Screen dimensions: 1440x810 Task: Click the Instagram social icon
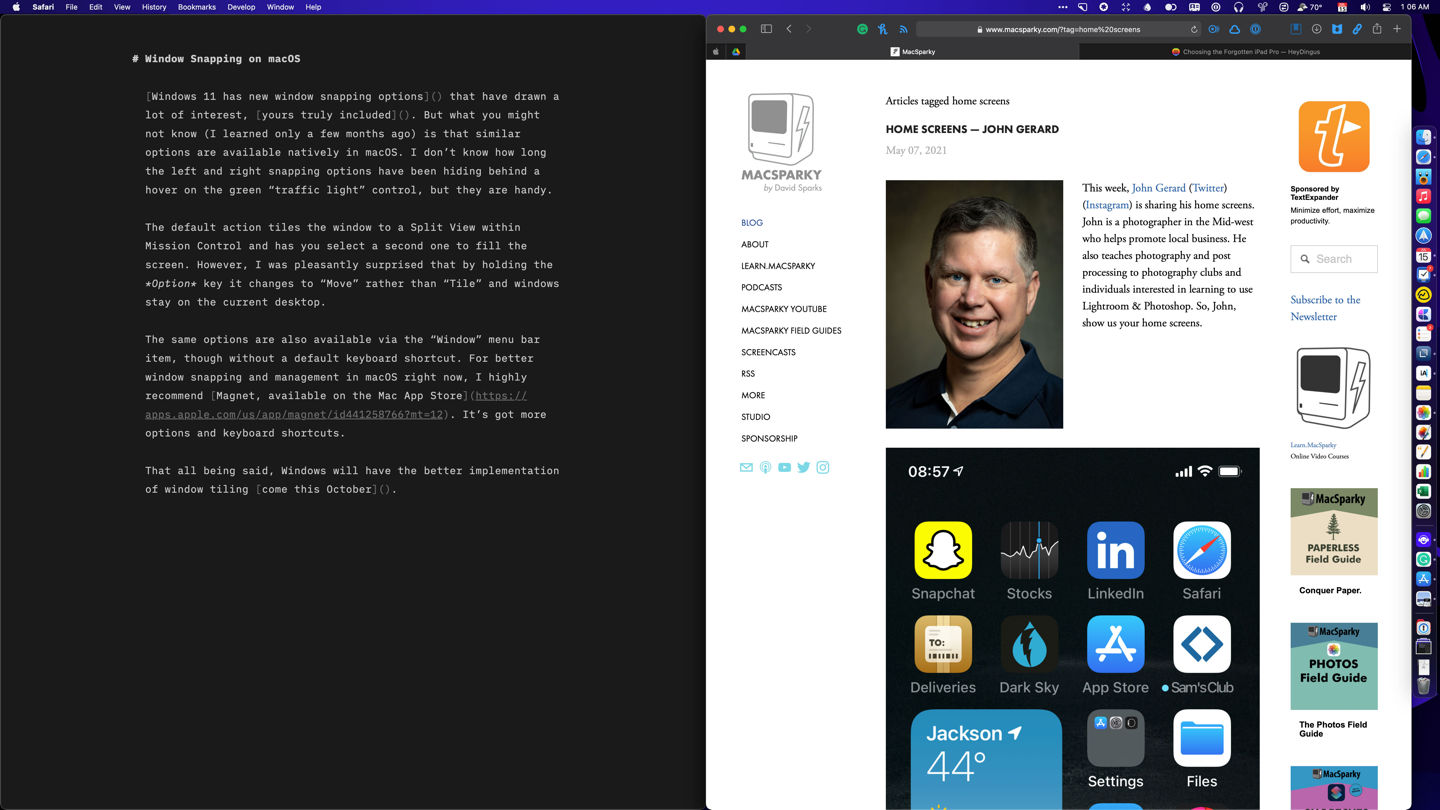(x=823, y=467)
